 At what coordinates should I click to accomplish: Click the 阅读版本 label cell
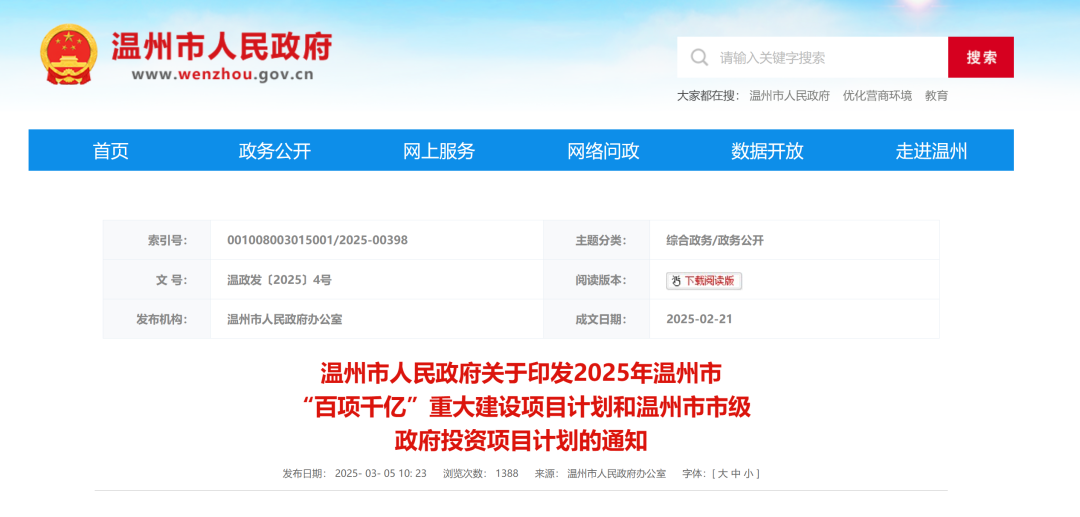tap(596, 280)
